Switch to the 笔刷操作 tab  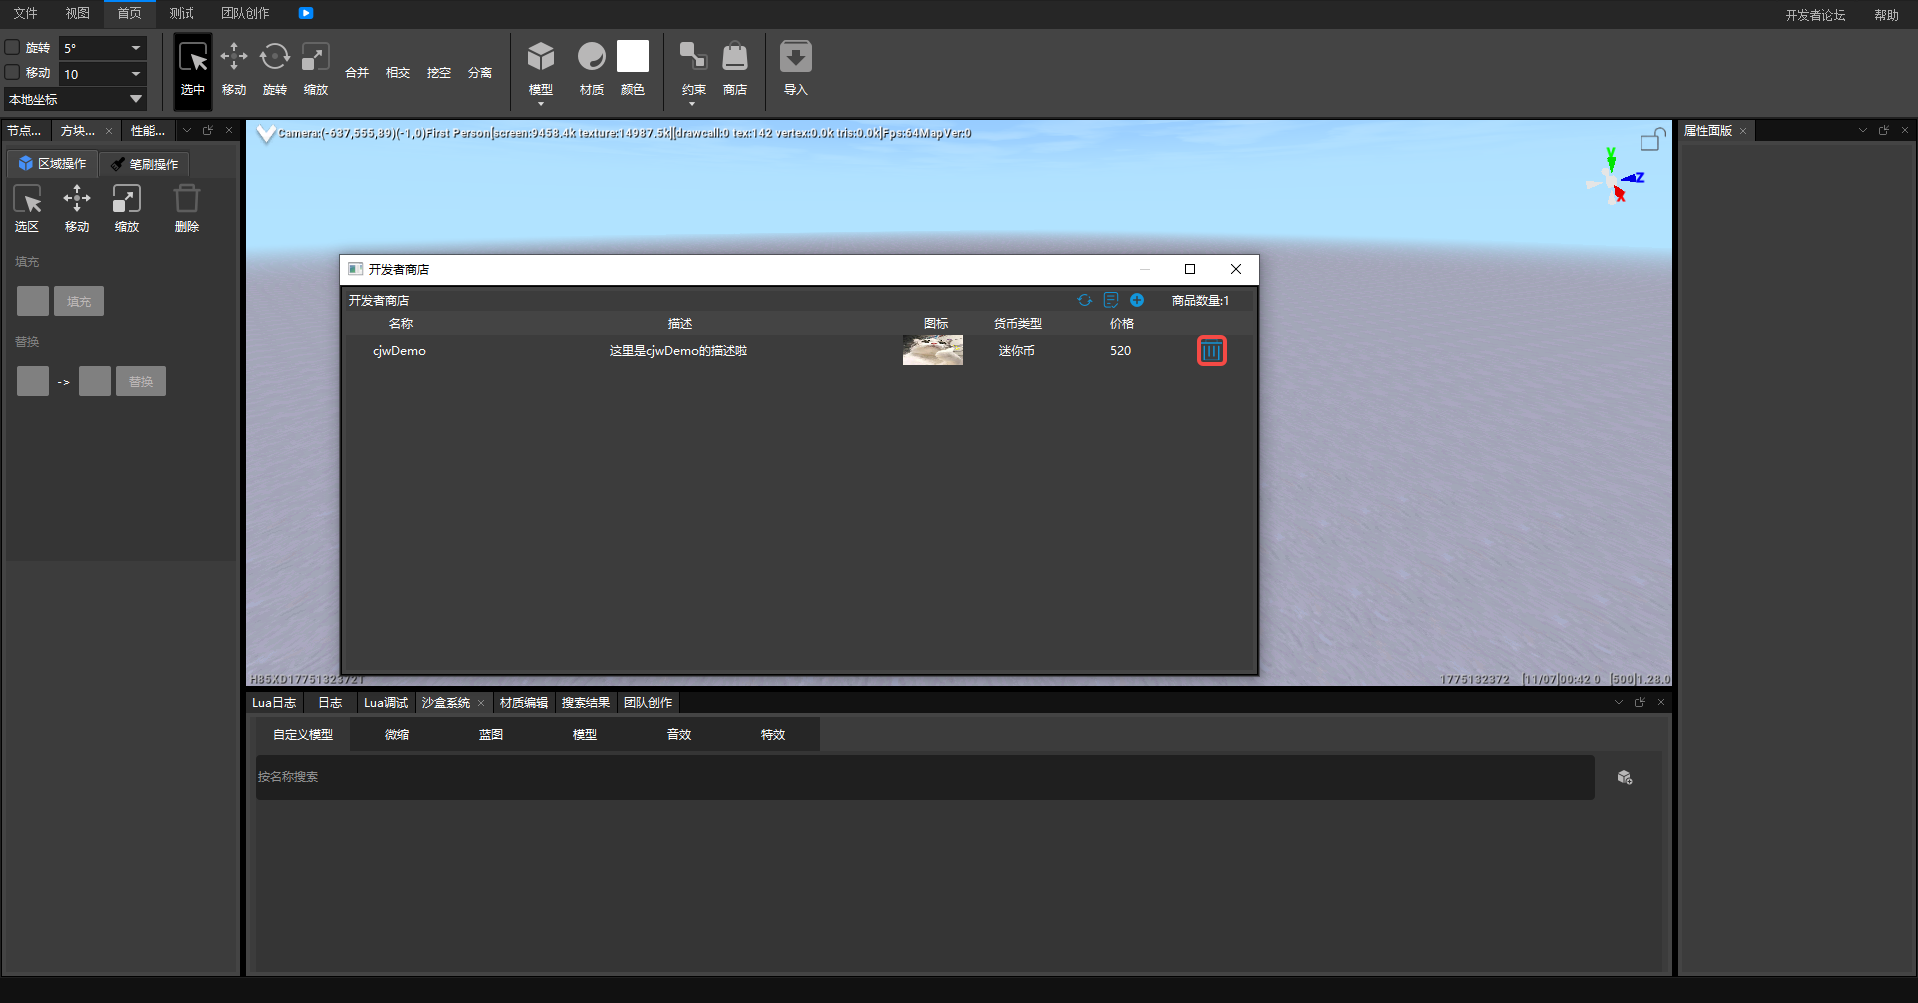pyautogui.click(x=145, y=164)
